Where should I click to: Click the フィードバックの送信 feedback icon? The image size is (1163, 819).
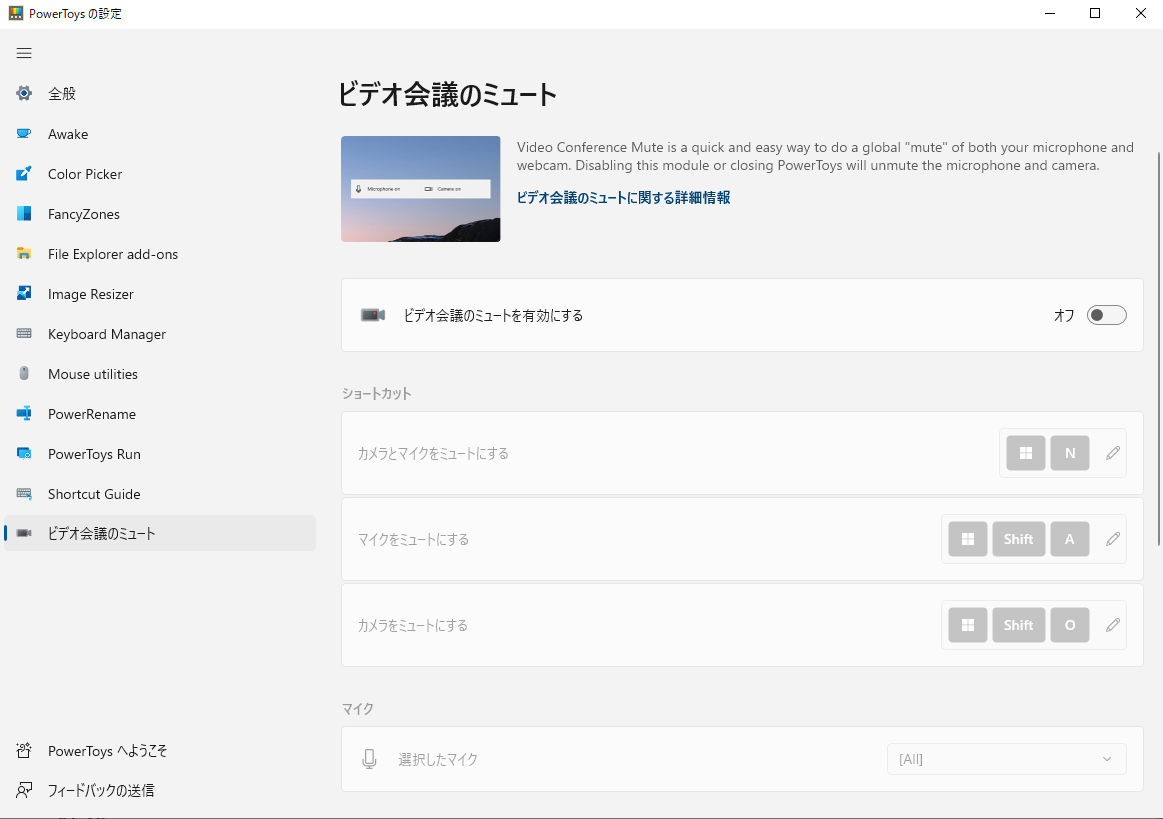[24, 790]
